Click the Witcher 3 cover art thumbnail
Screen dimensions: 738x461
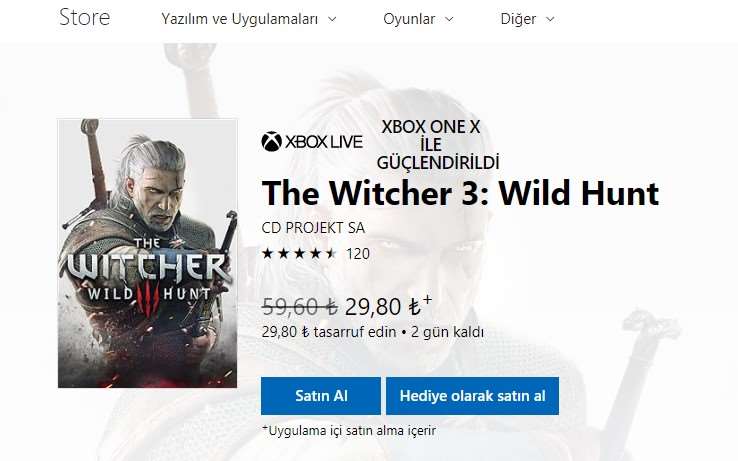147,253
